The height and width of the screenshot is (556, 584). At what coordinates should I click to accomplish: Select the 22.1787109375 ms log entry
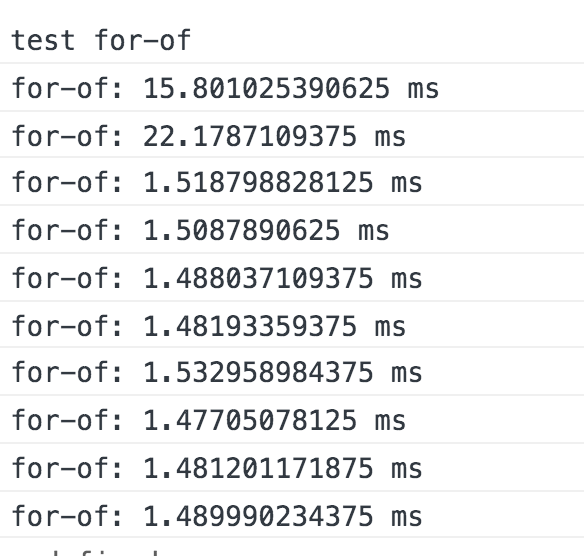click(292, 135)
